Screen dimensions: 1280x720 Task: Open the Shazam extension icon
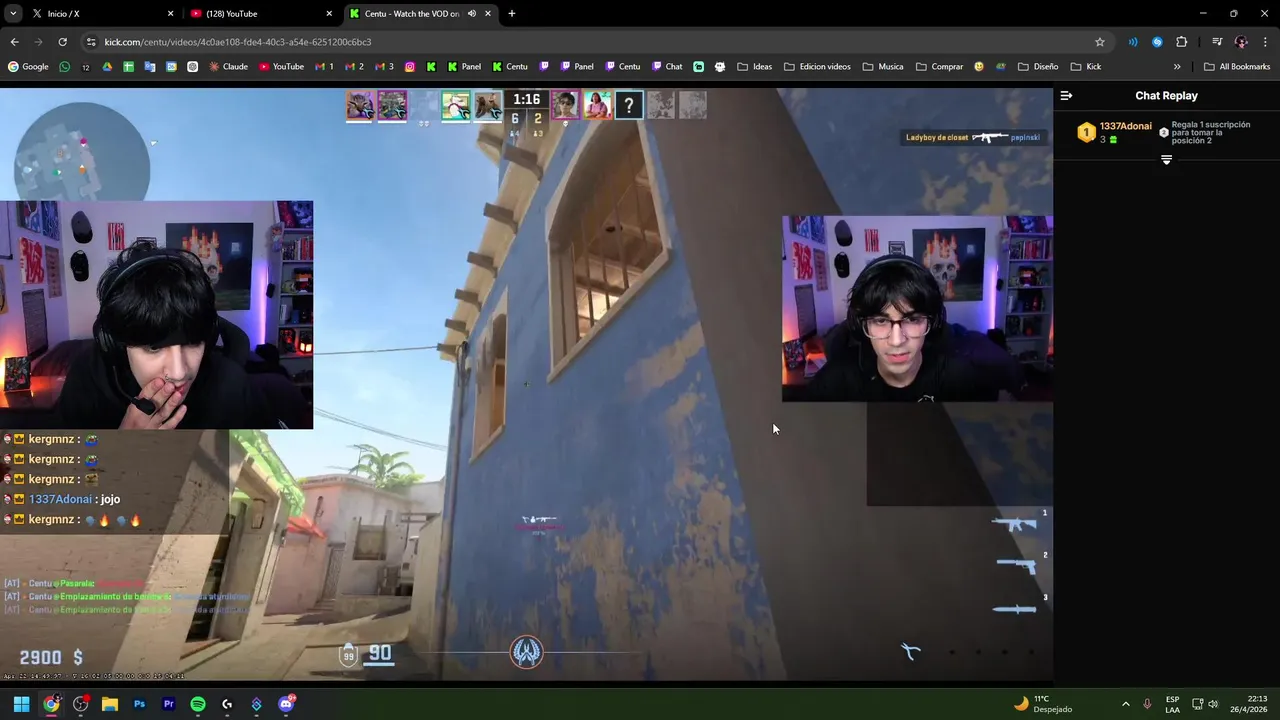coord(1157,42)
